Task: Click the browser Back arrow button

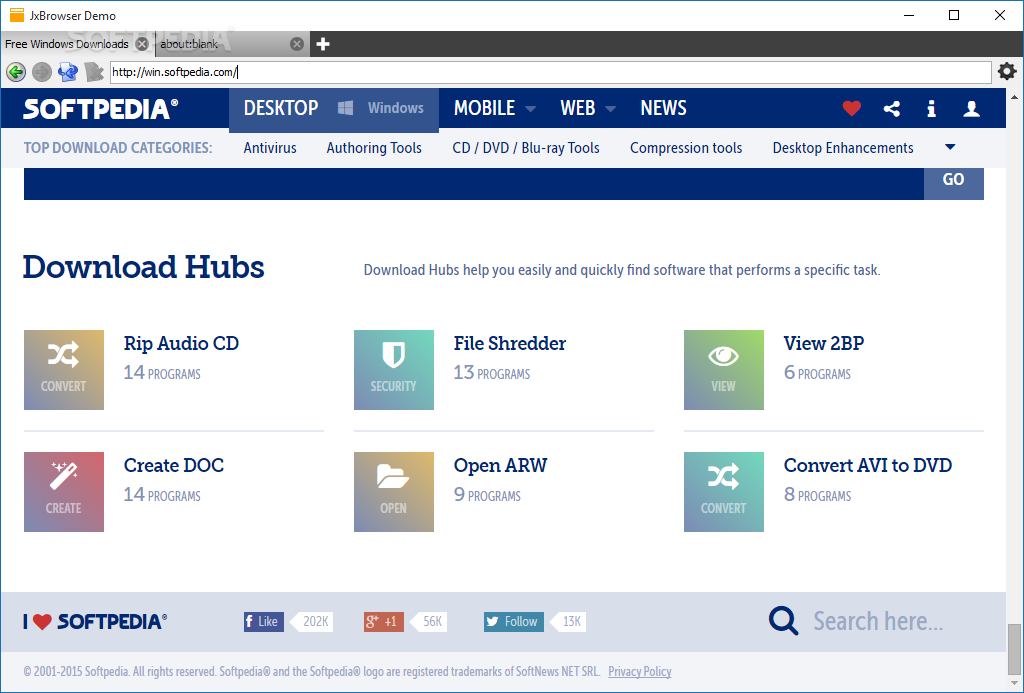Action: click(x=16, y=72)
